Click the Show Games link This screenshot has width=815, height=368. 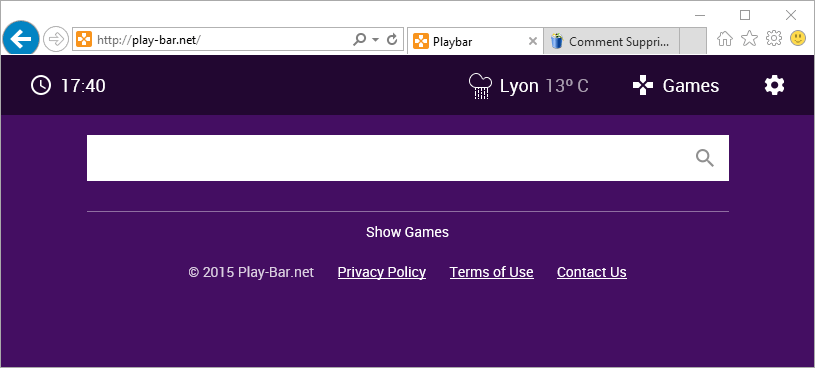coord(408,232)
